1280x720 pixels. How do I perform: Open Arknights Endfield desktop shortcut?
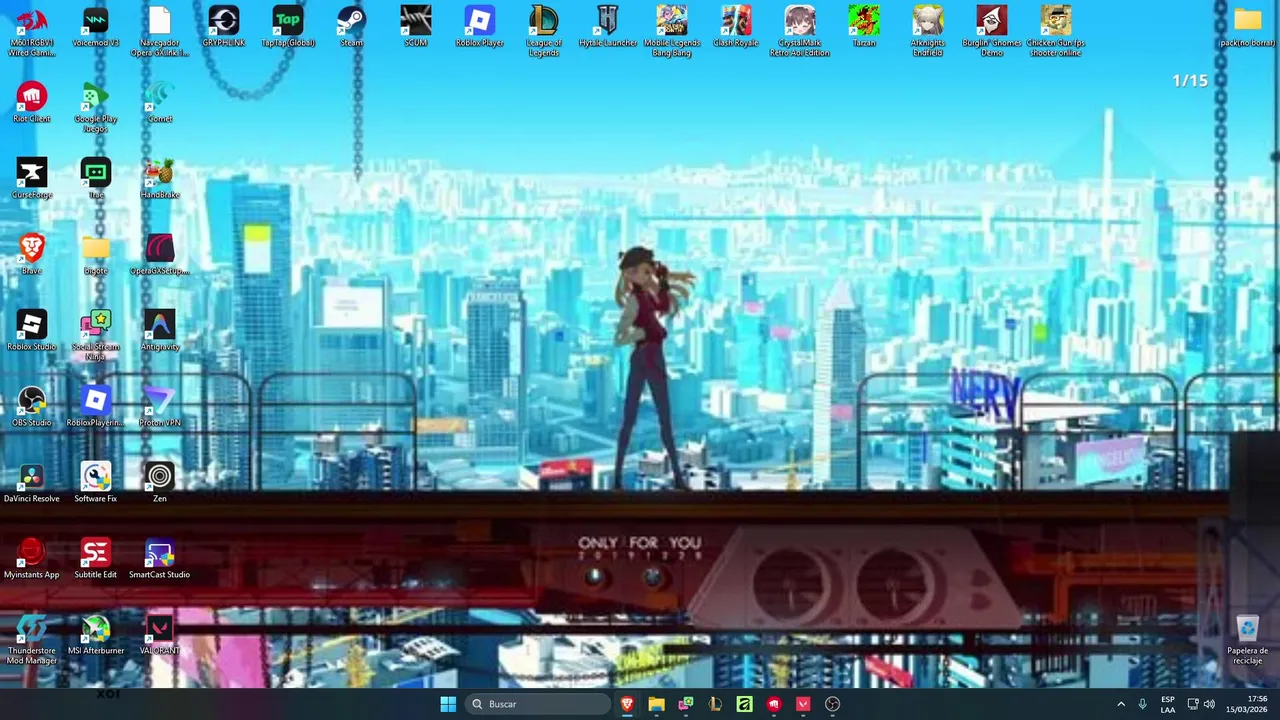[x=928, y=31]
